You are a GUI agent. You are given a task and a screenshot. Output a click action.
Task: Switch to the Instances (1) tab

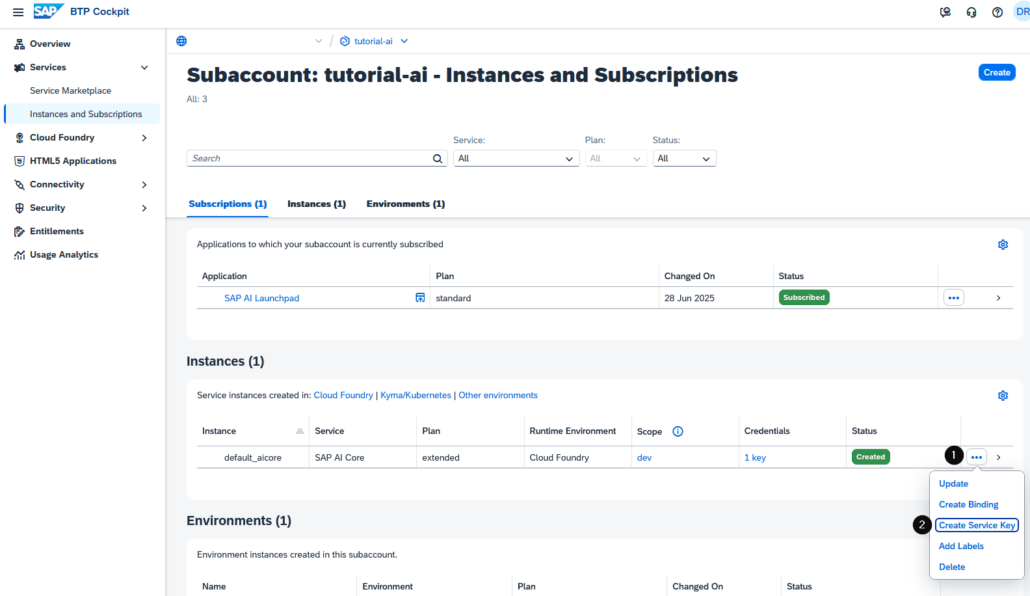click(317, 204)
